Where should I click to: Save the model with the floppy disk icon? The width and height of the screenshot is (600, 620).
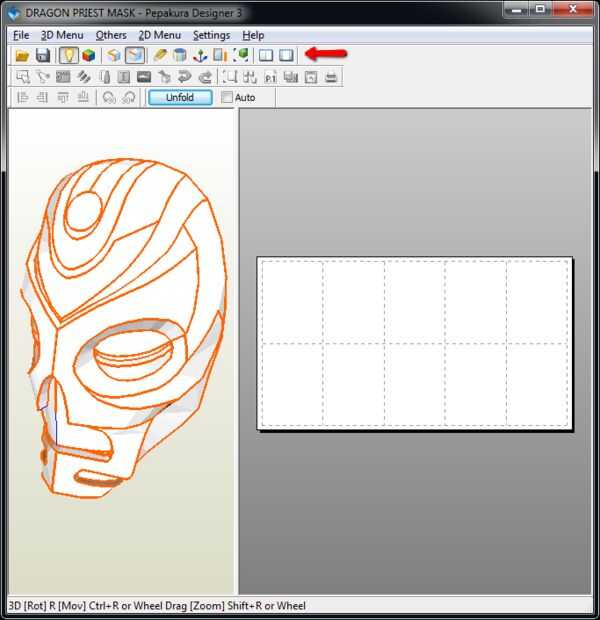(43, 55)
